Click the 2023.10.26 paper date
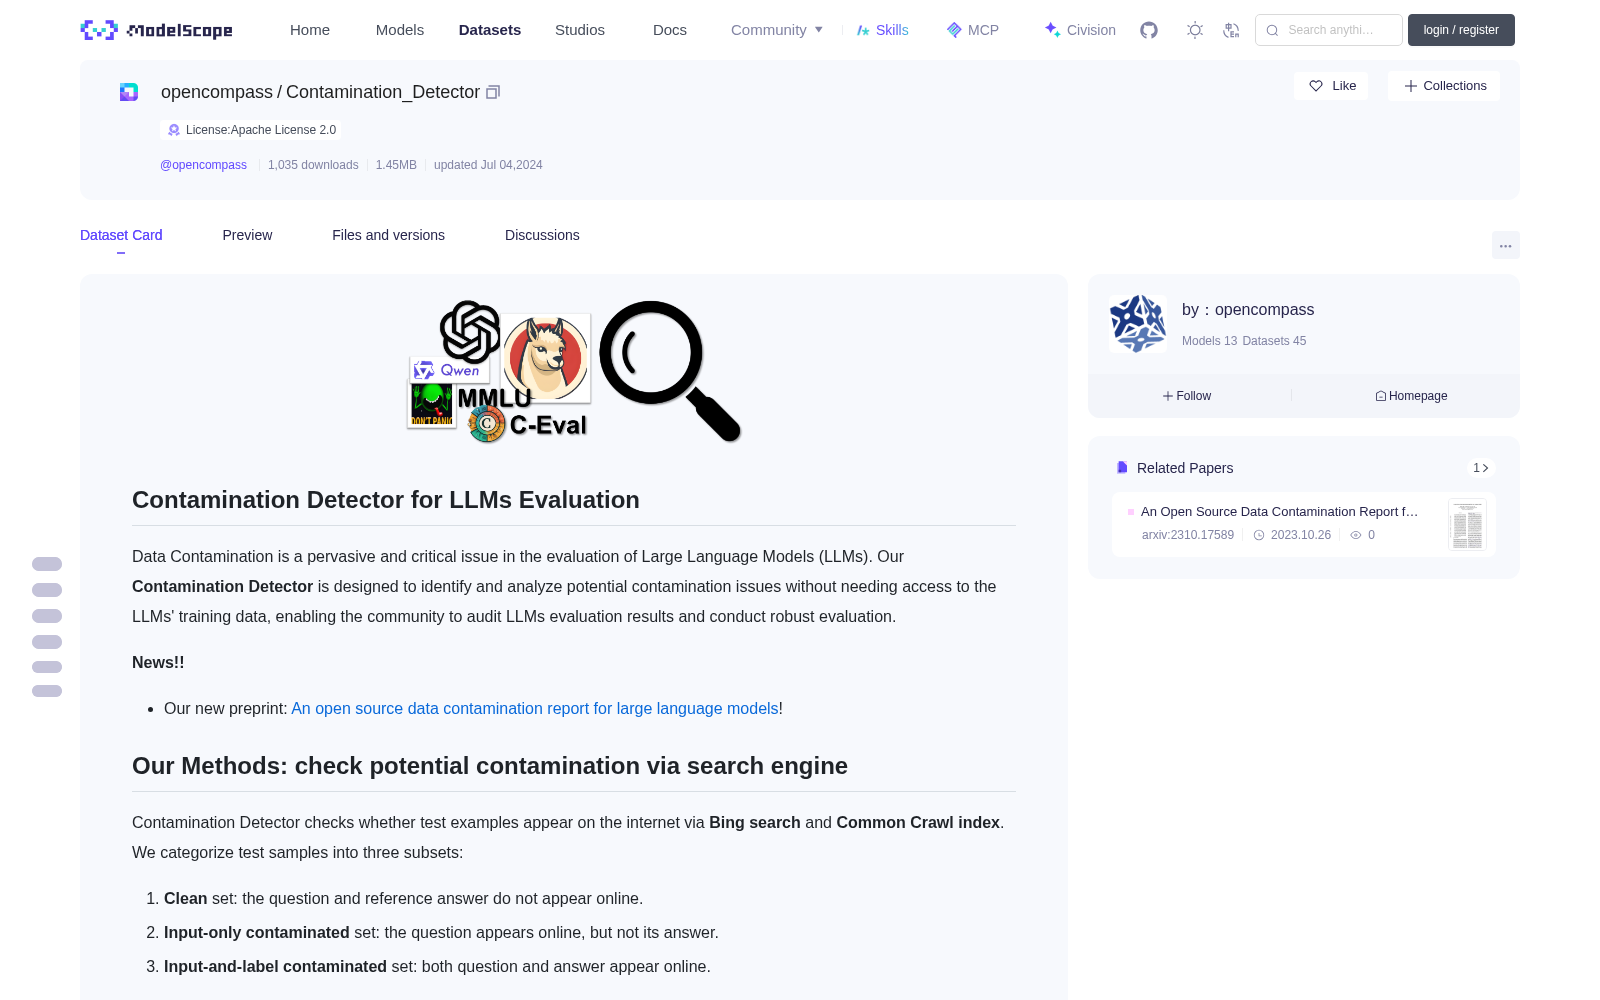 click(1301, 535)
